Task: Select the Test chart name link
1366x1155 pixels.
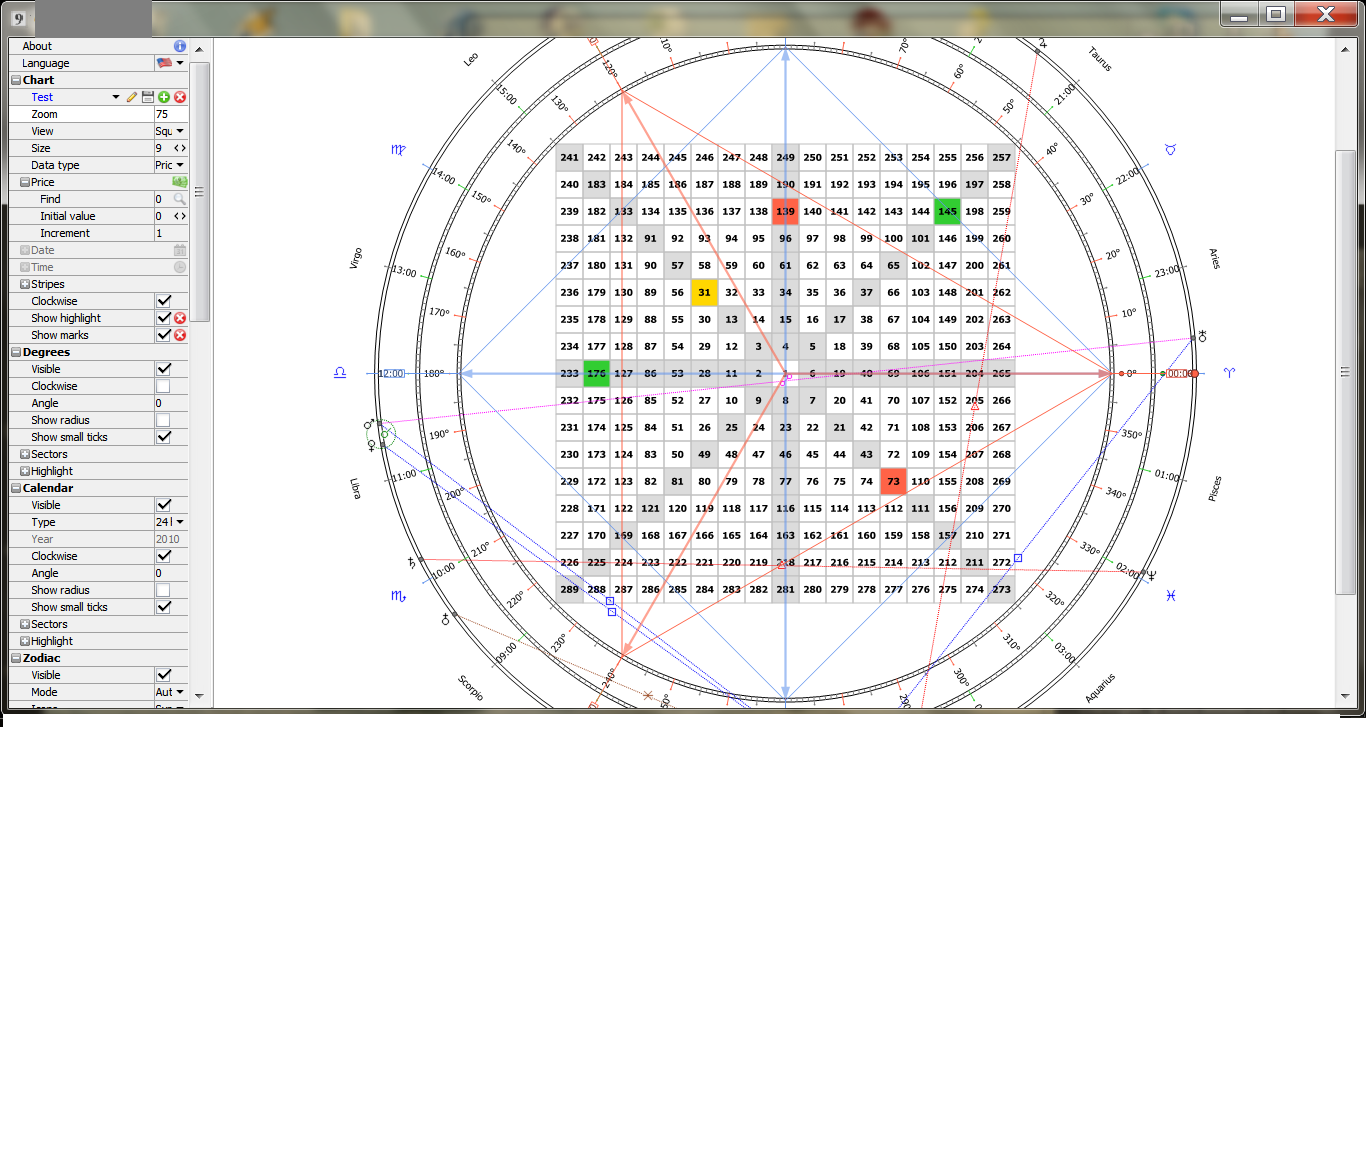Action: tap(42, 96)
